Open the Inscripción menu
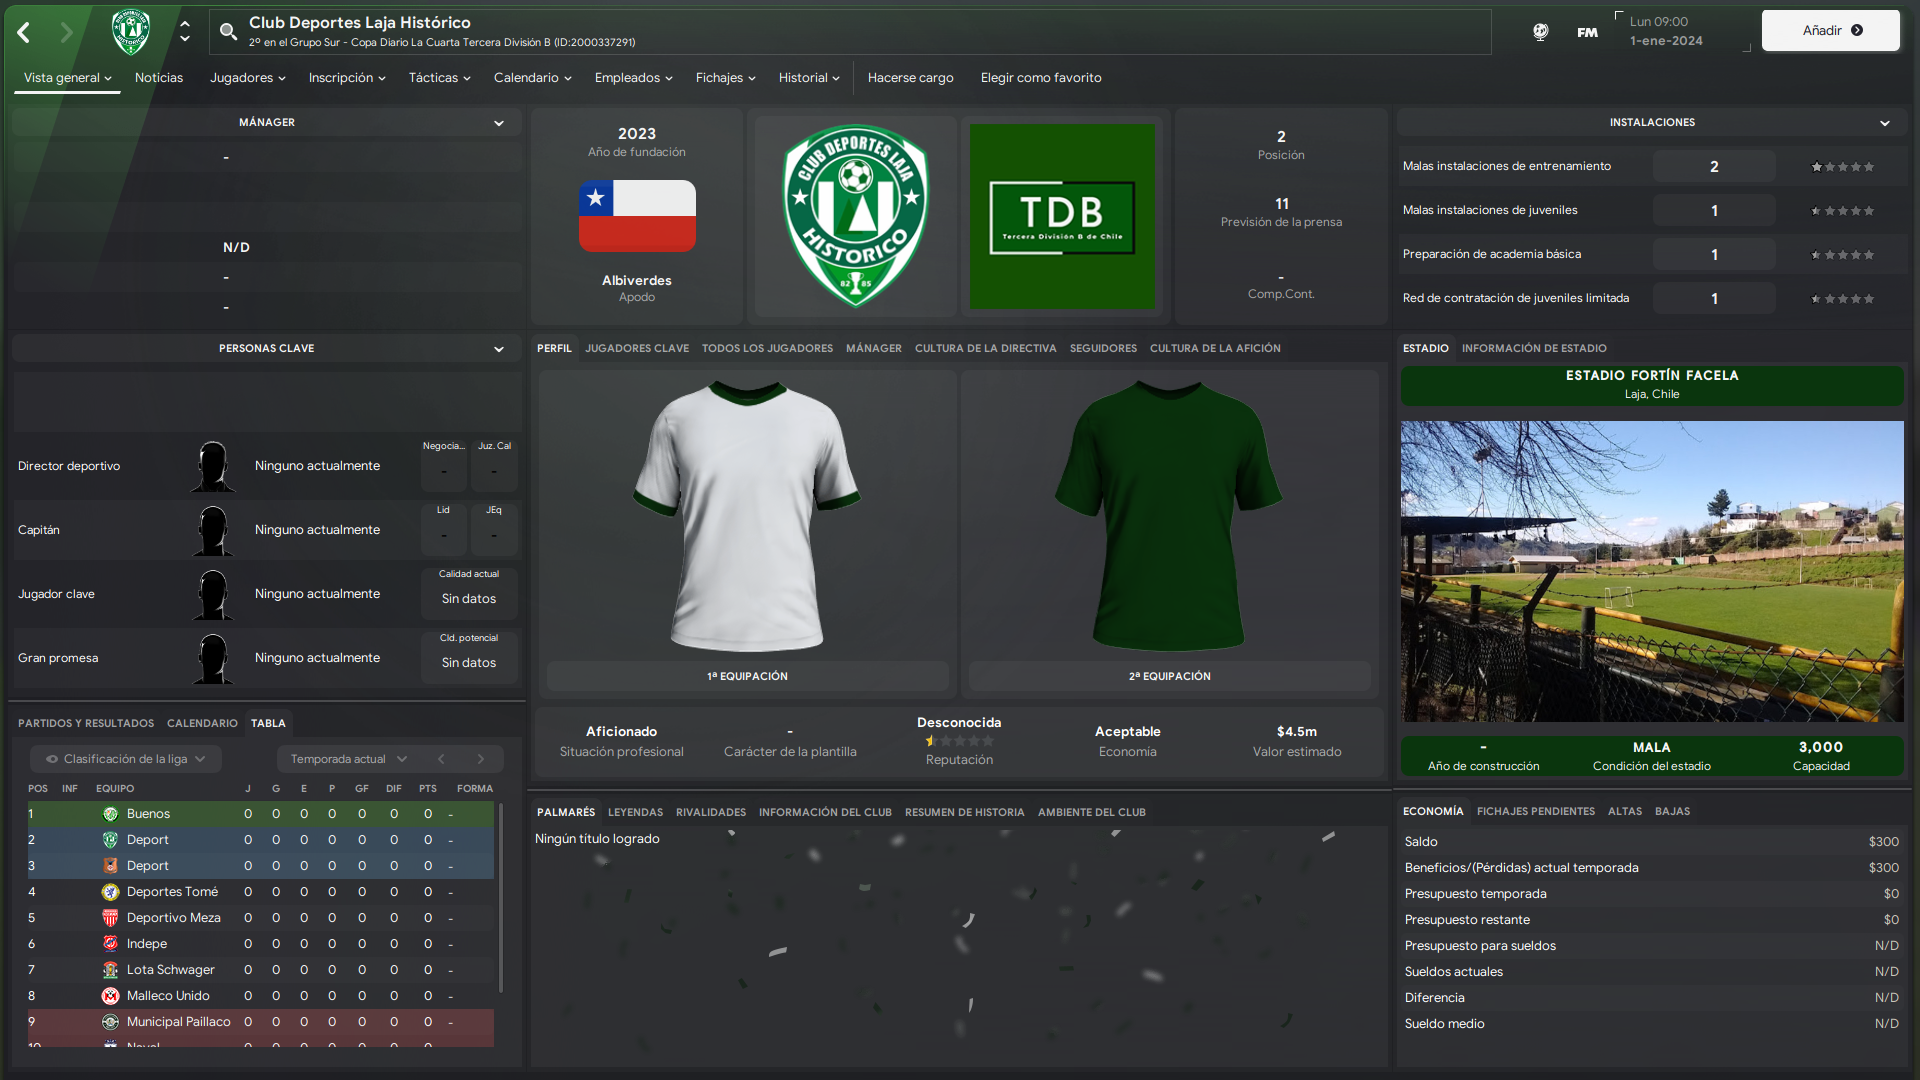 [x=346, y=78]
